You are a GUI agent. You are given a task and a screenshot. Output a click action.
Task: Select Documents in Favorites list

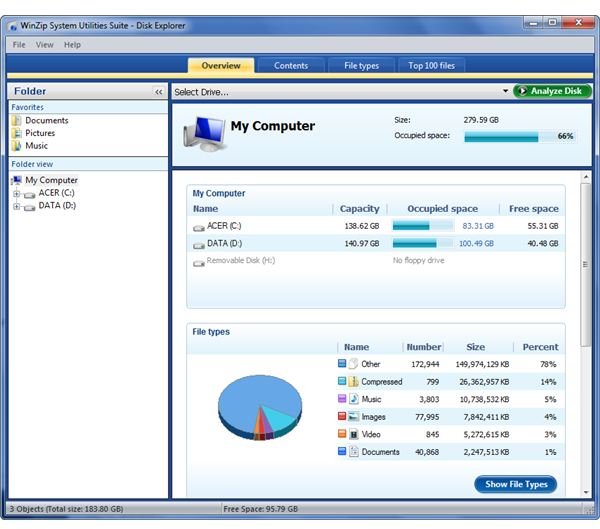click(x=47, y=121)
